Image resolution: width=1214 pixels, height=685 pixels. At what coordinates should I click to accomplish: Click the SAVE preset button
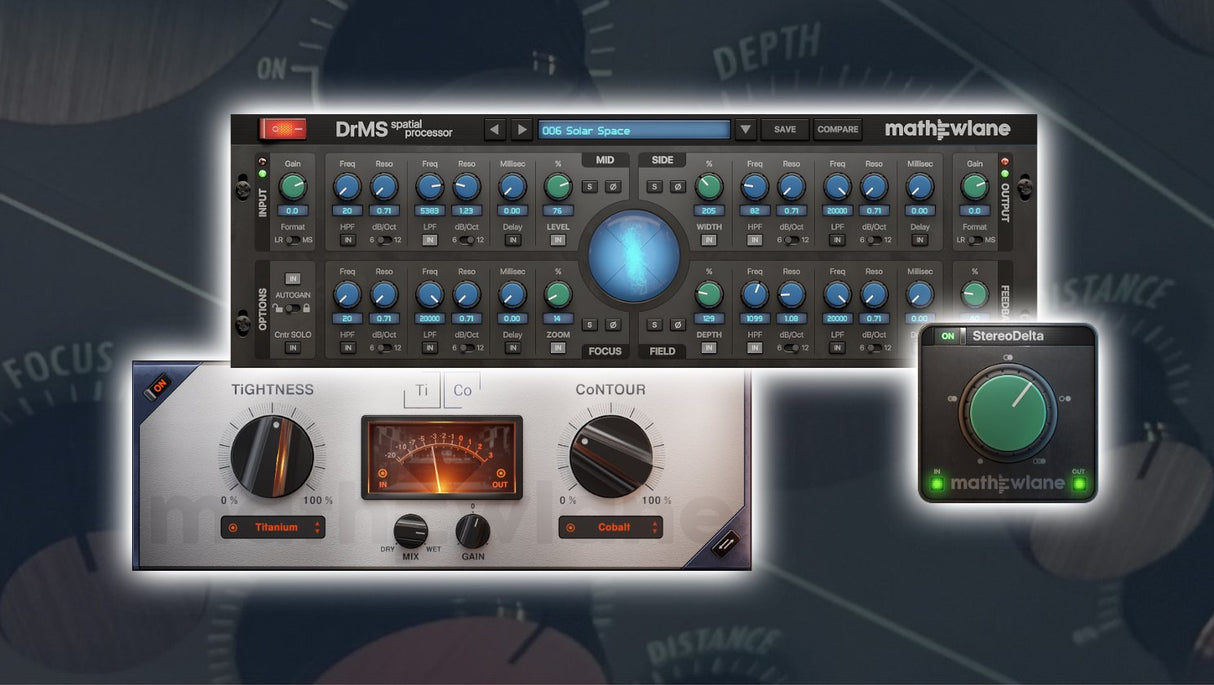(785, 130)
